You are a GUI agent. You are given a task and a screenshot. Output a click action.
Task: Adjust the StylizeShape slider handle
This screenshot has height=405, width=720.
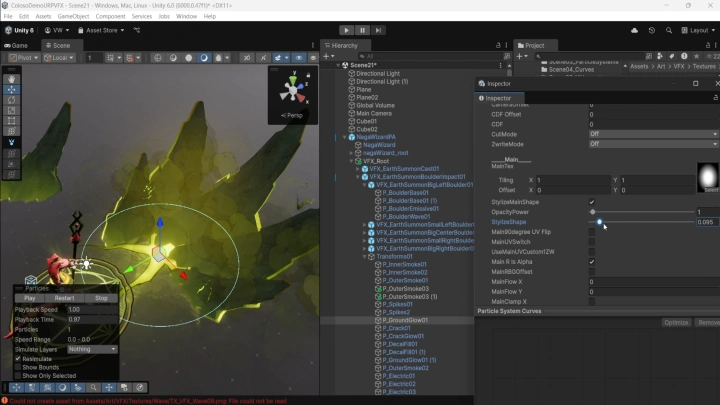point(599,222)
